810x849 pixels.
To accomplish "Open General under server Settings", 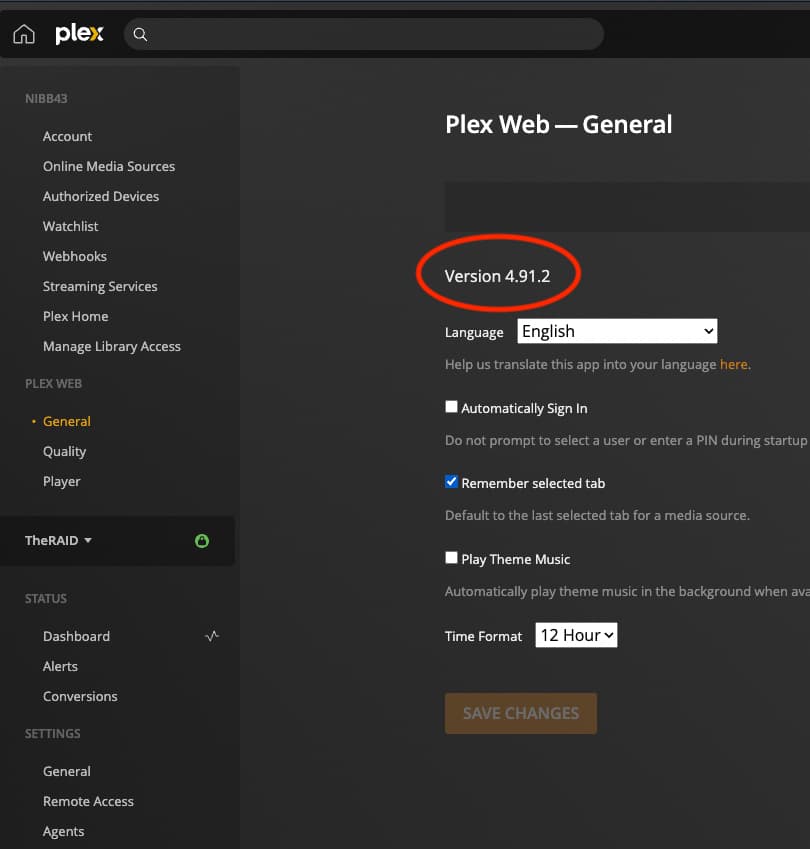I will [x=67, y=772].
